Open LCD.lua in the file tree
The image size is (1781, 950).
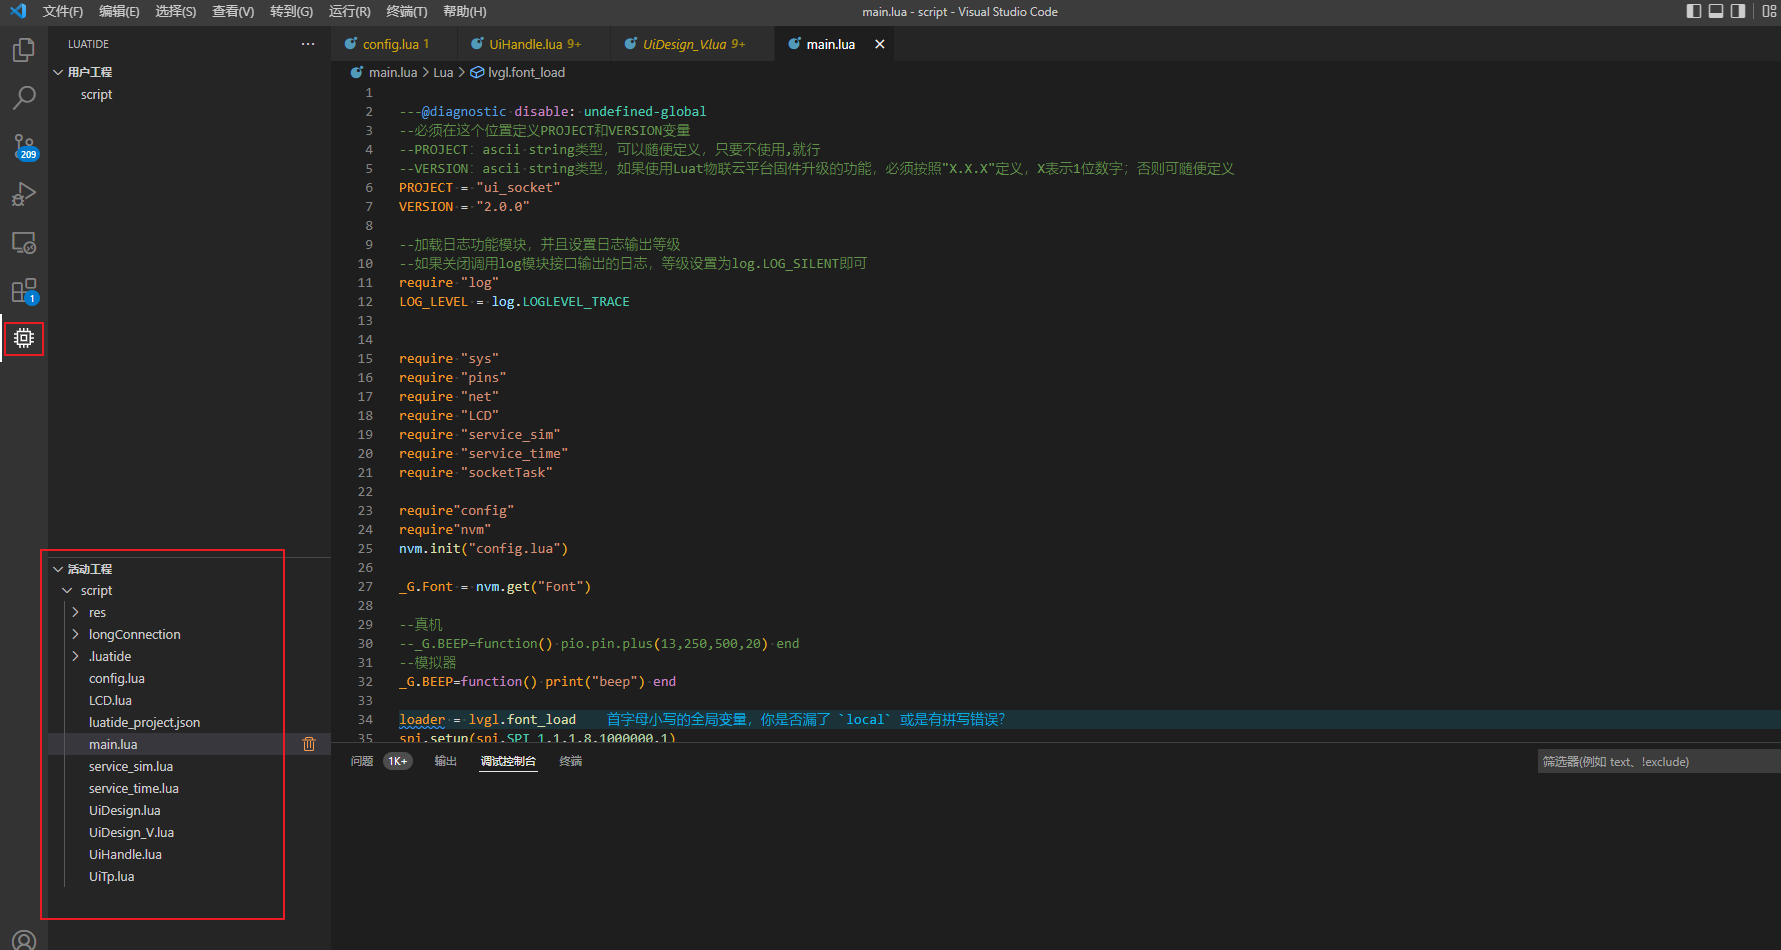pyautogui.click(x=110, y=700)
